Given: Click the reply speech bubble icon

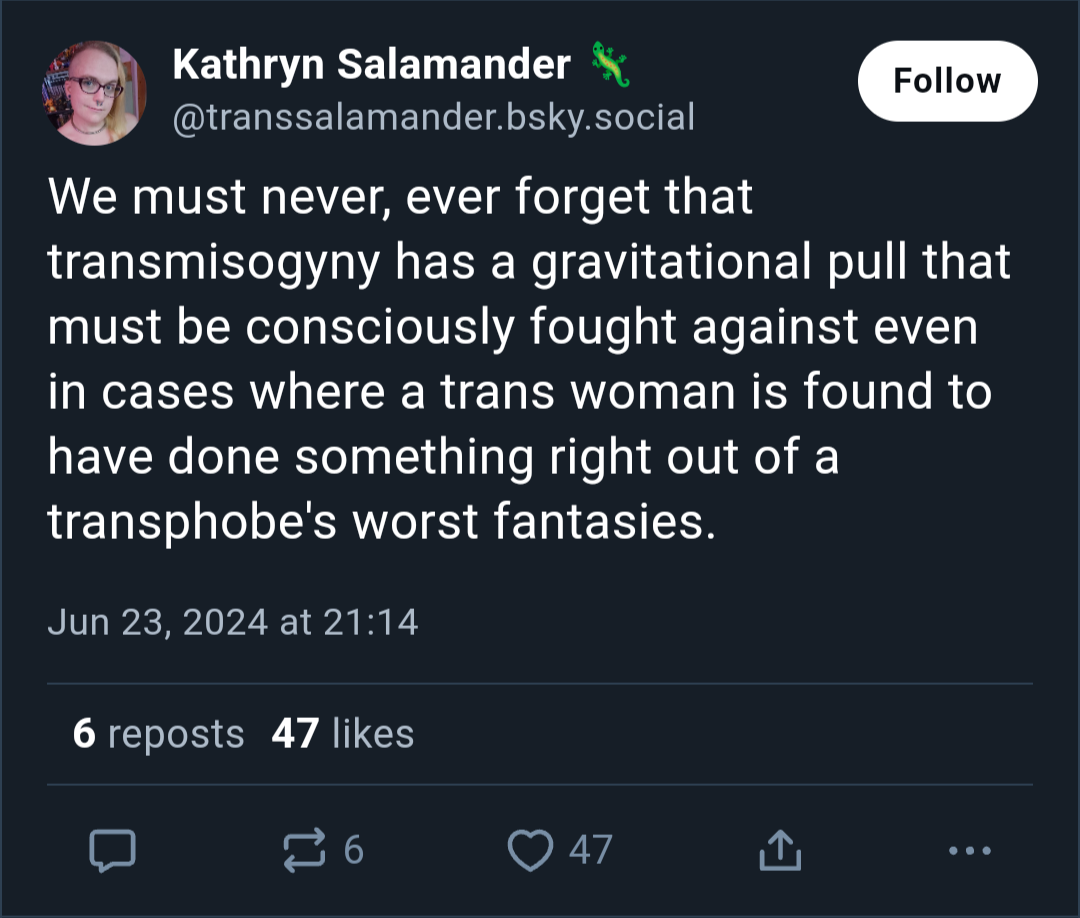Looking at the screenshot, I should tap(112, 851).
